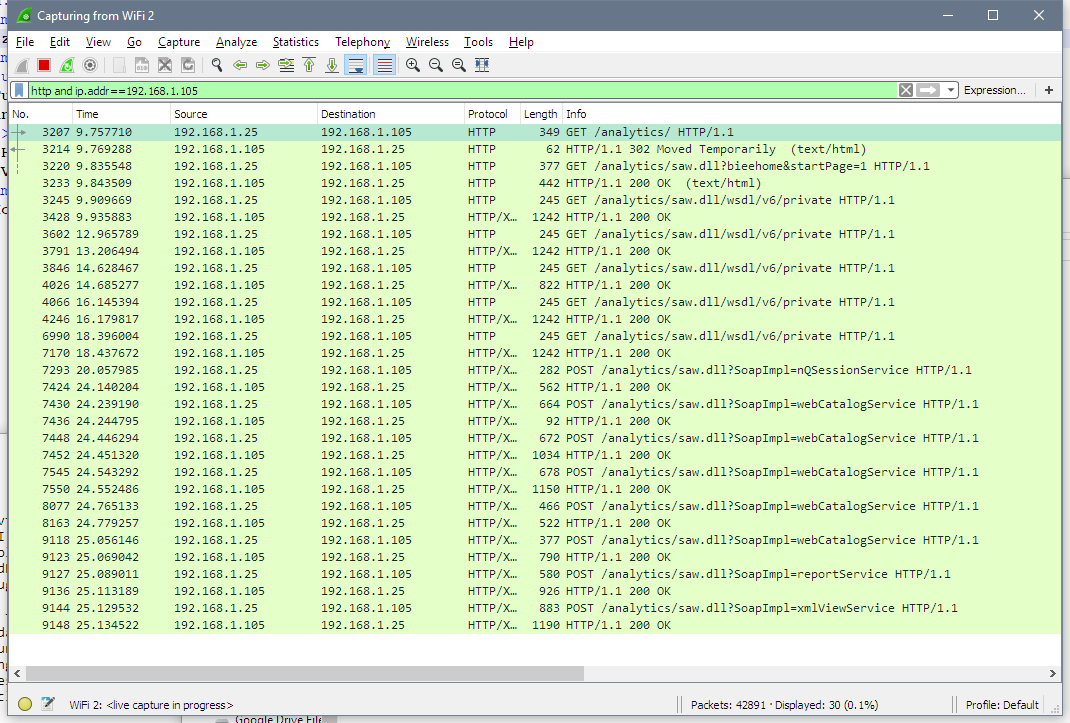The width and height of the screenshot is (1070, 723).
Task: Open the Analyze menu
Action: click(x=236, y=42)
